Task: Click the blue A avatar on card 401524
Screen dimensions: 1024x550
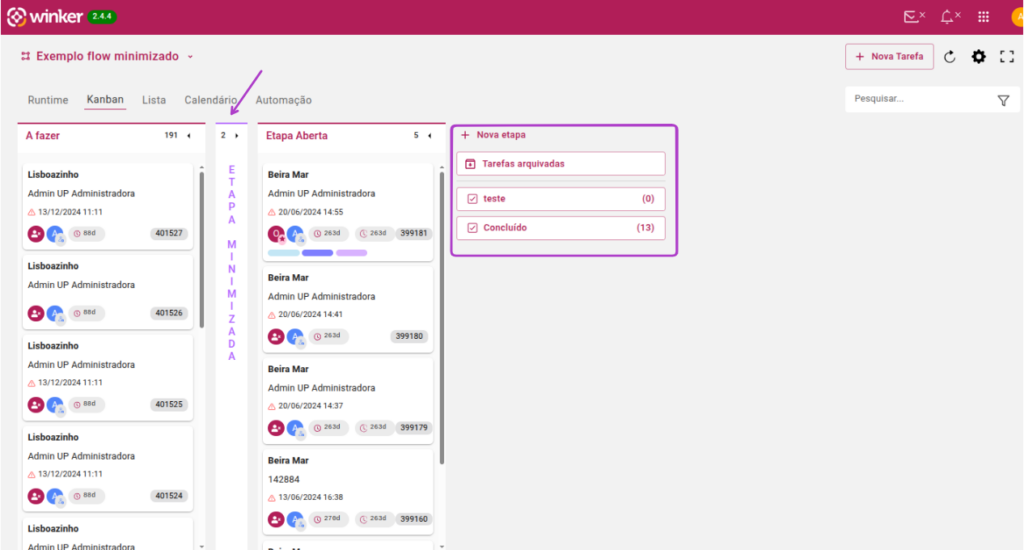Action: tap(56, 496)
